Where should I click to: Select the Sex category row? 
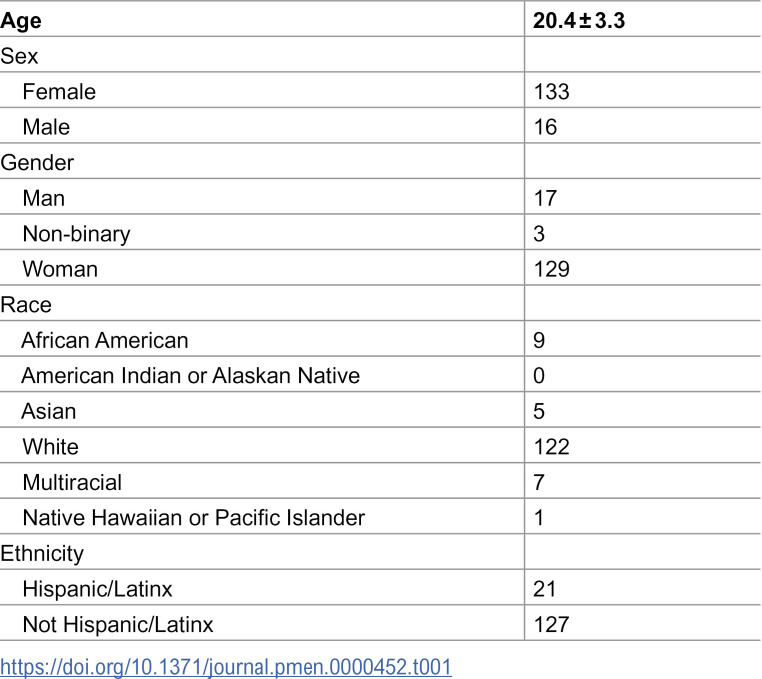[x=381, y=56]
